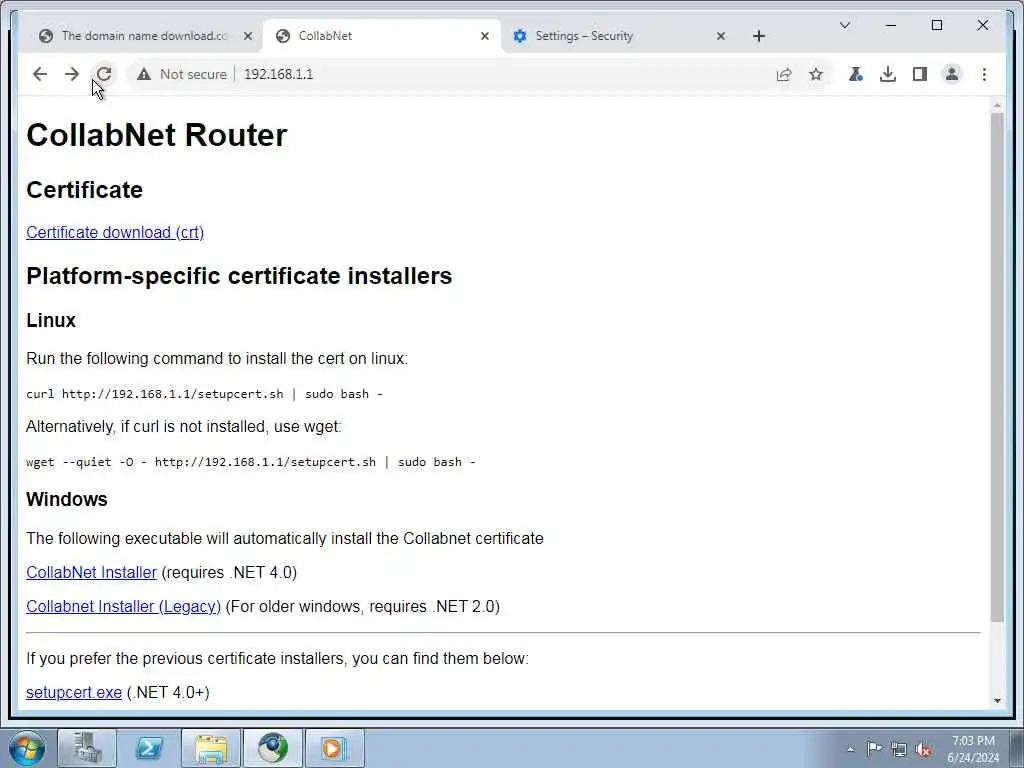Switch to 'The domain name download.com' tab

click(144, 36)
